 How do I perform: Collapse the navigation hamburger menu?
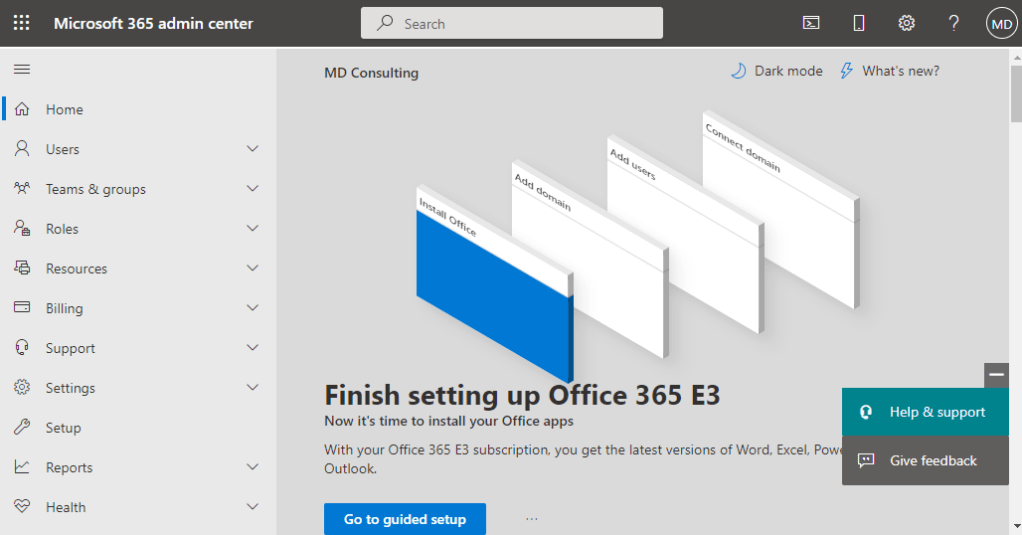[x=21, y=69]
